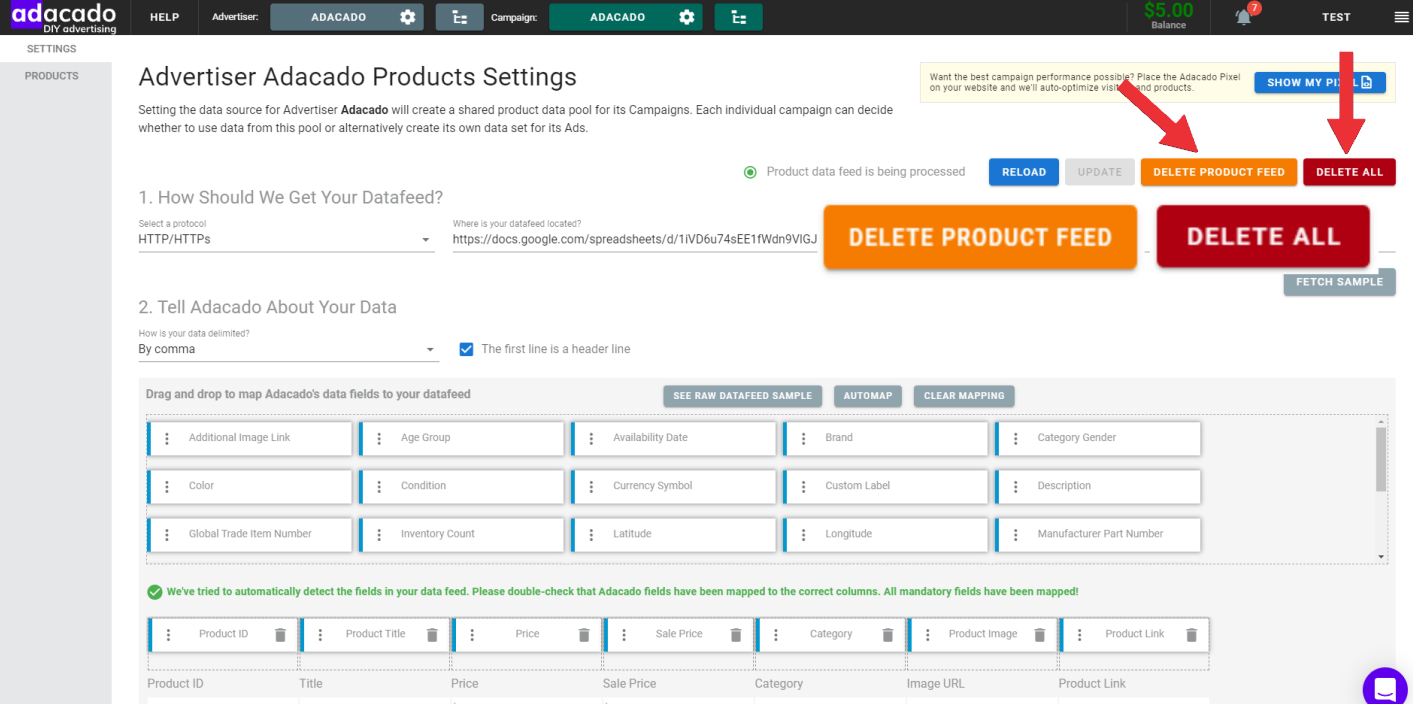Select the Manufacturer Part Number chip
The width and height of the screenshot is (1413, 704).
tap(1098, 534)
